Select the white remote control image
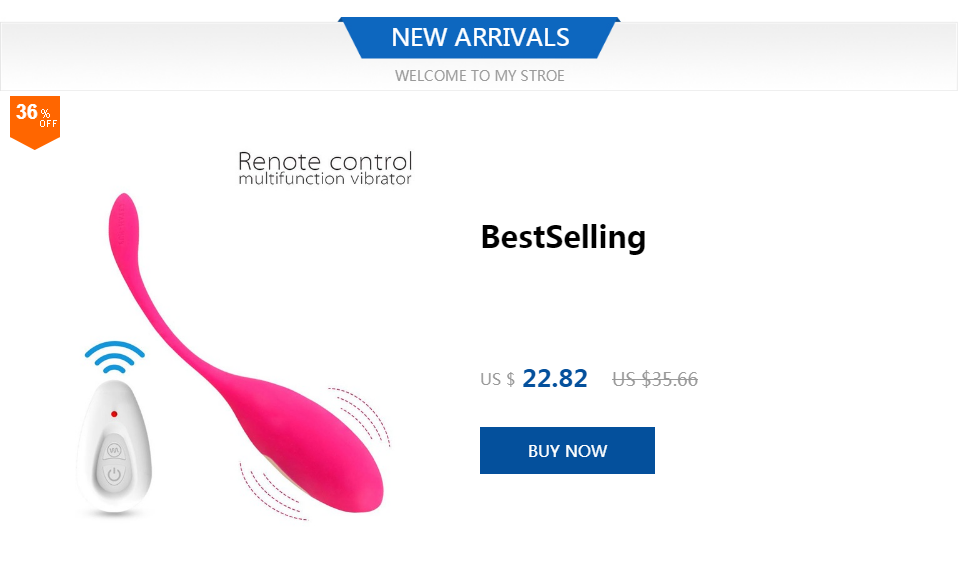Screen dimensions: 958x583 tap(114, 450)
